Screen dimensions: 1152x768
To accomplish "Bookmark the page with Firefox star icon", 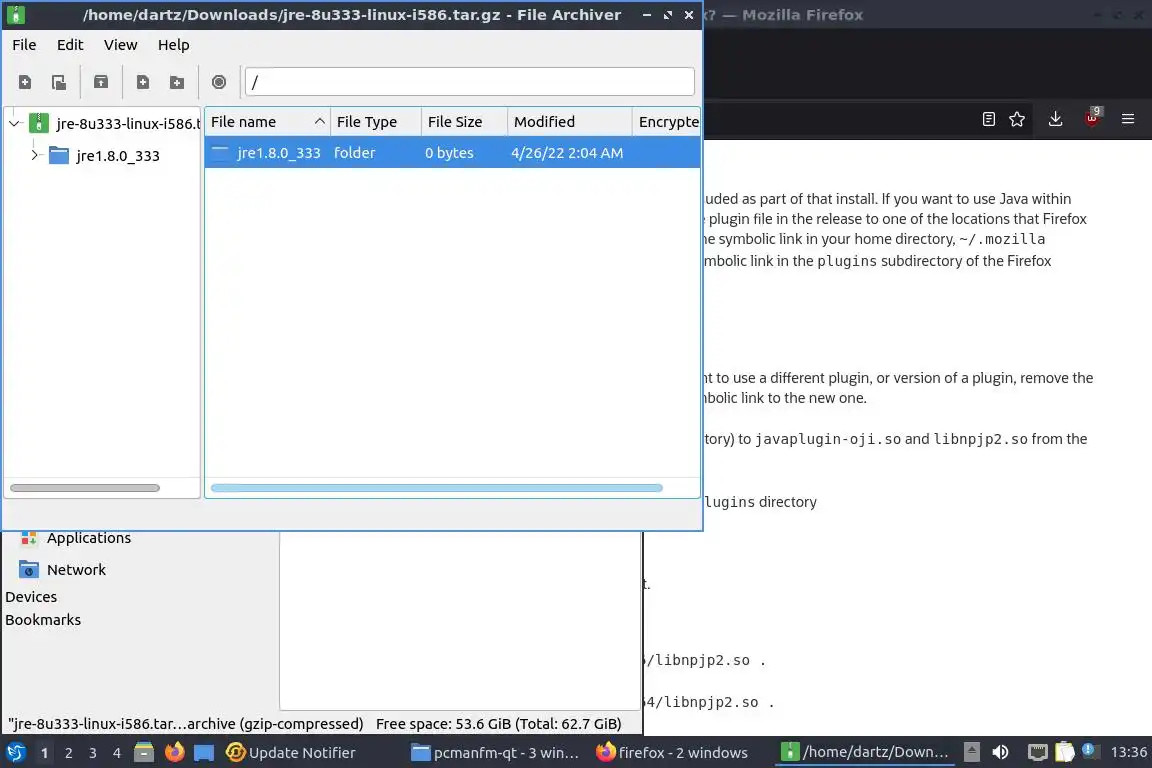I will tap(1017, 119).
